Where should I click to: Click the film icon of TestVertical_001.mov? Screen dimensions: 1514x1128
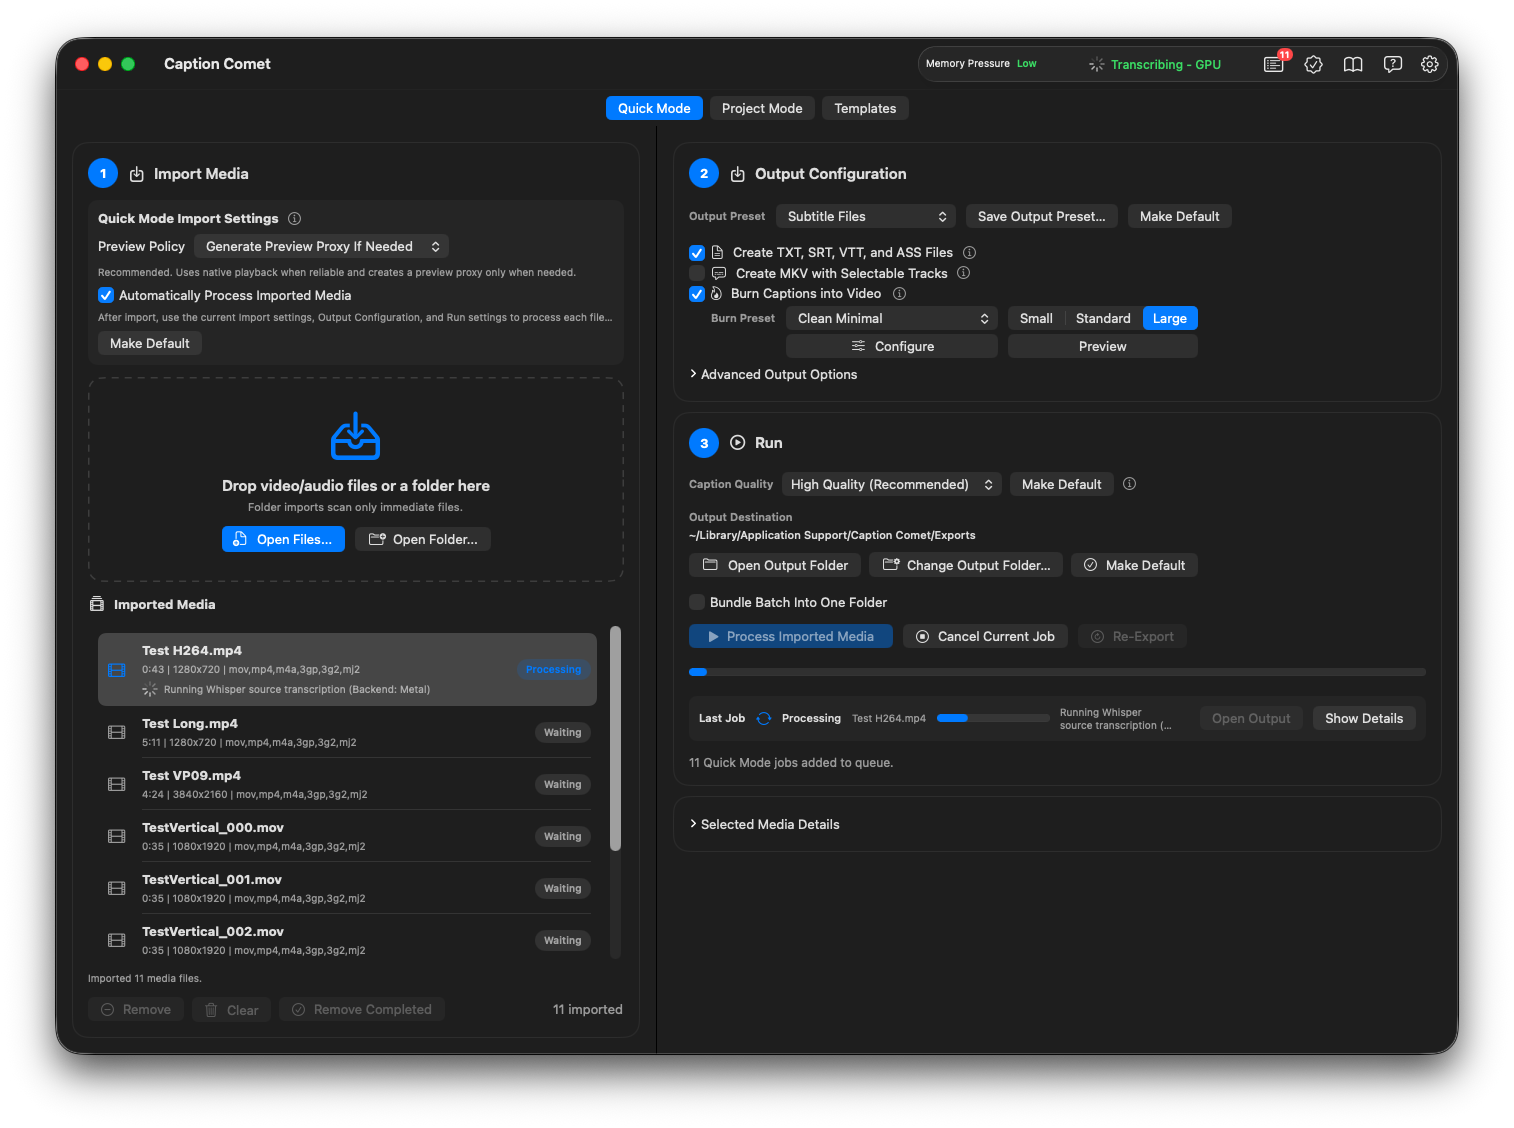pyautogui.click(x=116, y=888)
